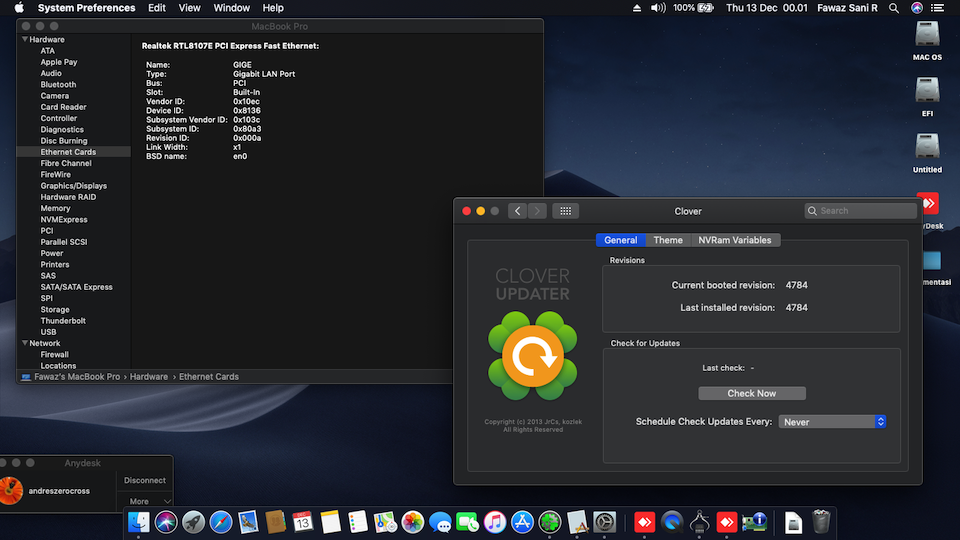Collapse the Hardware section in sidebar

(24, 40)
